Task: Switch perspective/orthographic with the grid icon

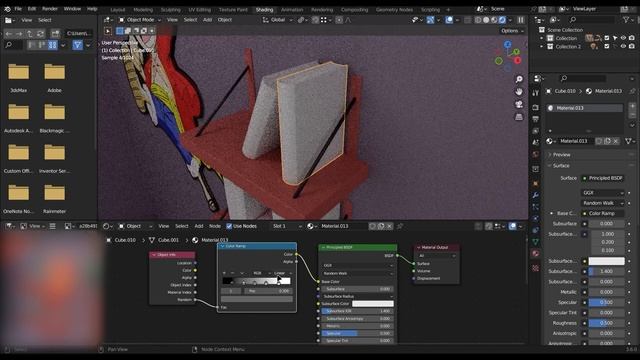Action: [x=519, y=117]
